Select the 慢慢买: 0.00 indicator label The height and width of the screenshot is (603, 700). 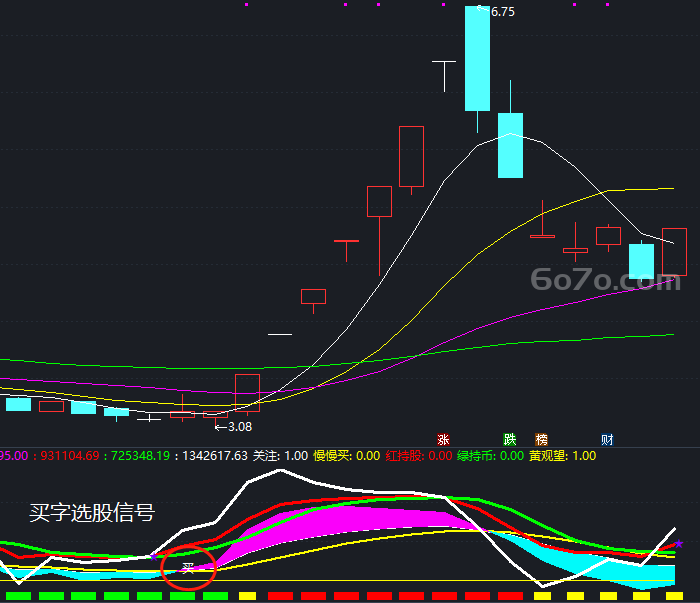point(346,456)
